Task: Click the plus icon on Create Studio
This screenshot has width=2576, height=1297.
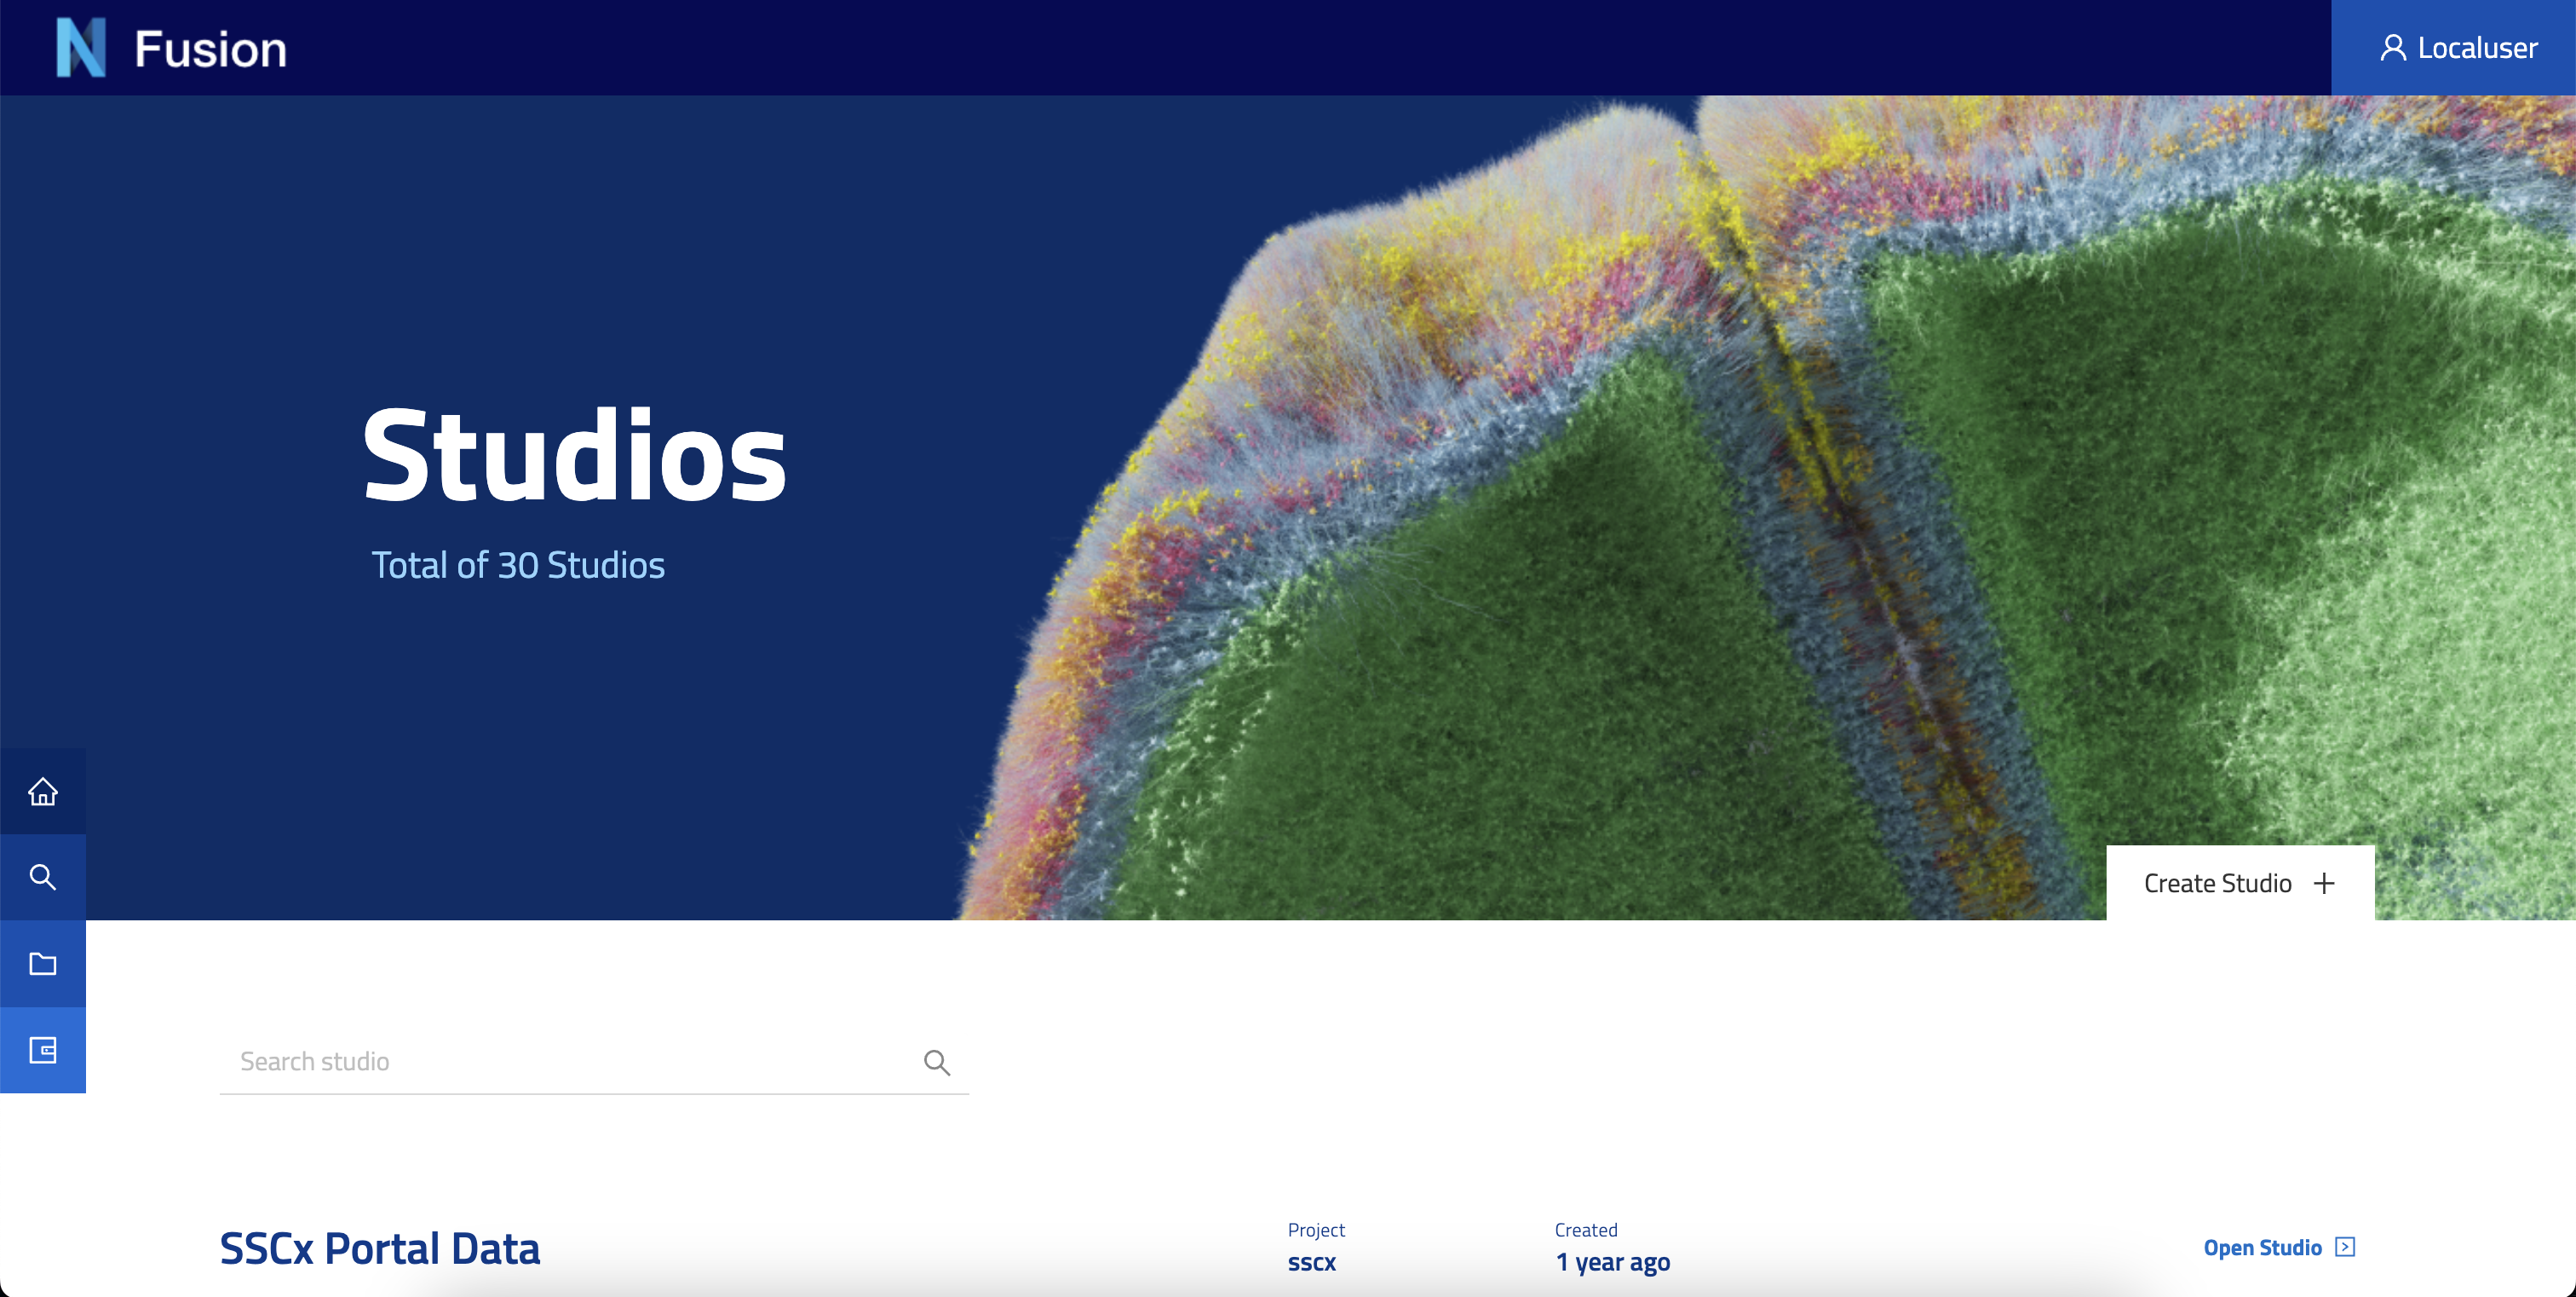Action: 2324,883
